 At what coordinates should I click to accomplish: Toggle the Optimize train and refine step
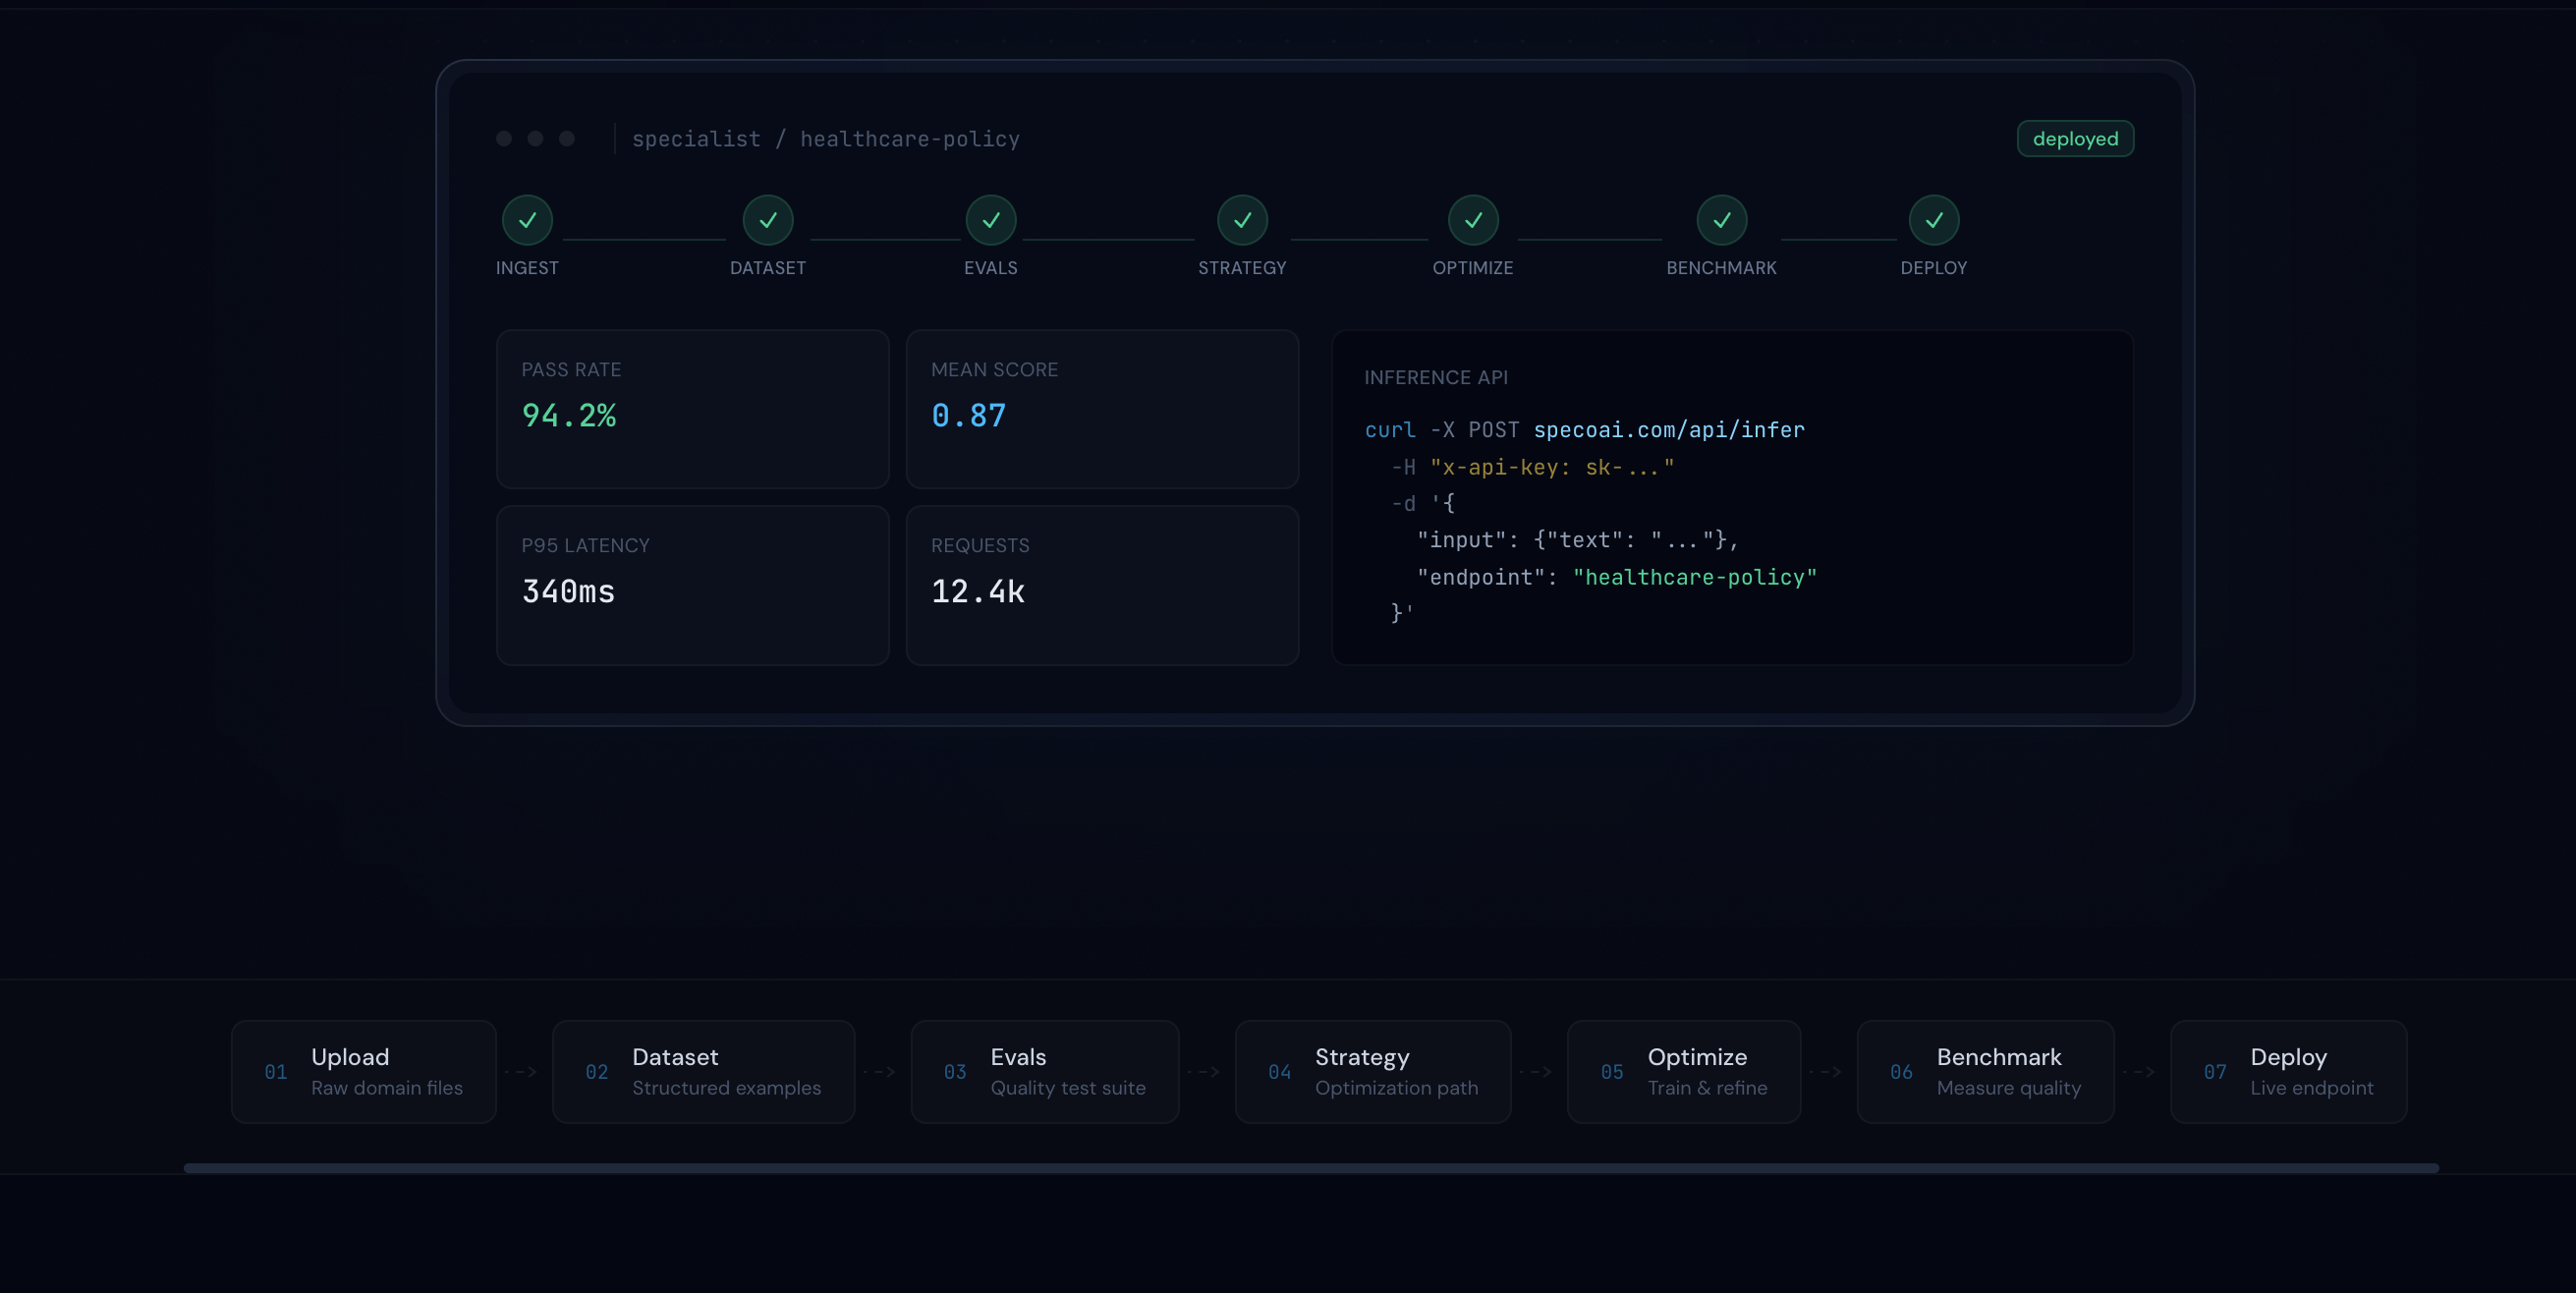(x=1684, y=1071)
